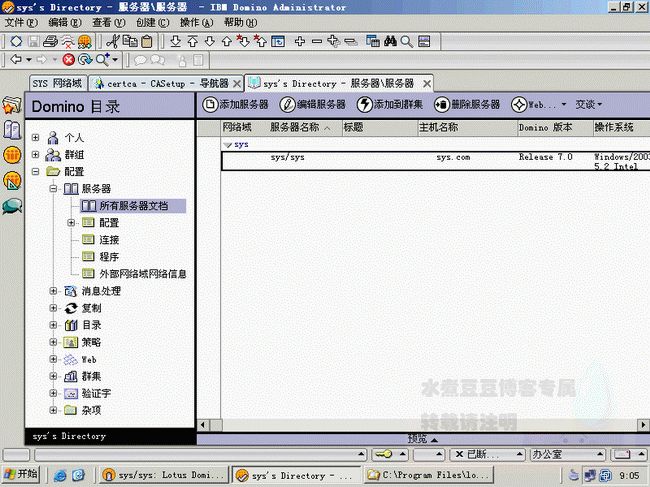
Task: Open the 查看 menu
Action: click(x=109, y=22)
